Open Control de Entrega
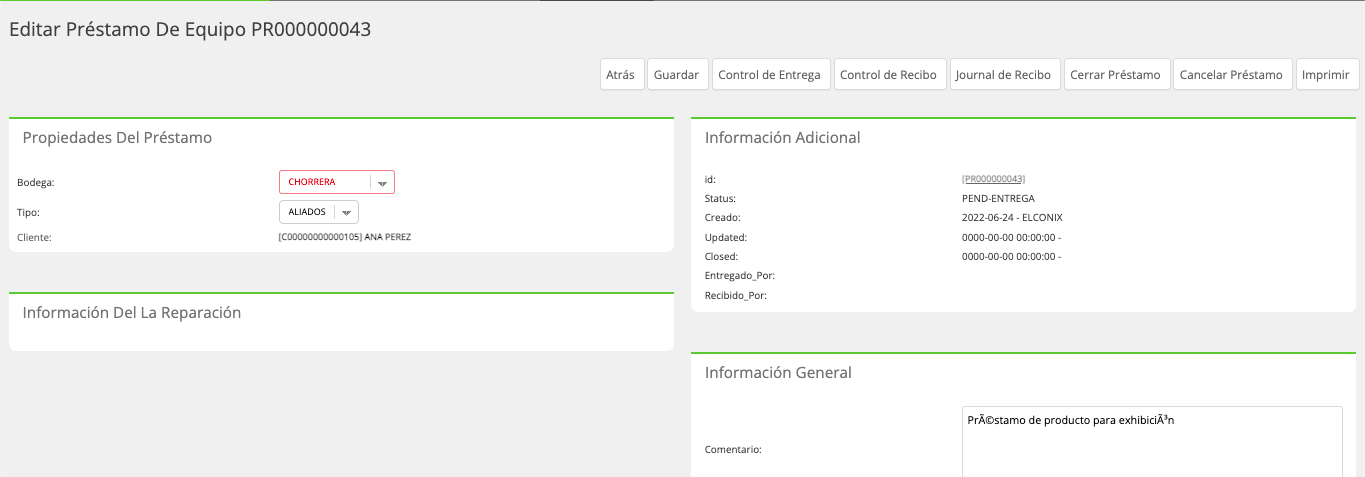Image resolution: width=1365 pixels, height=477 pixels. pos(770,75)
